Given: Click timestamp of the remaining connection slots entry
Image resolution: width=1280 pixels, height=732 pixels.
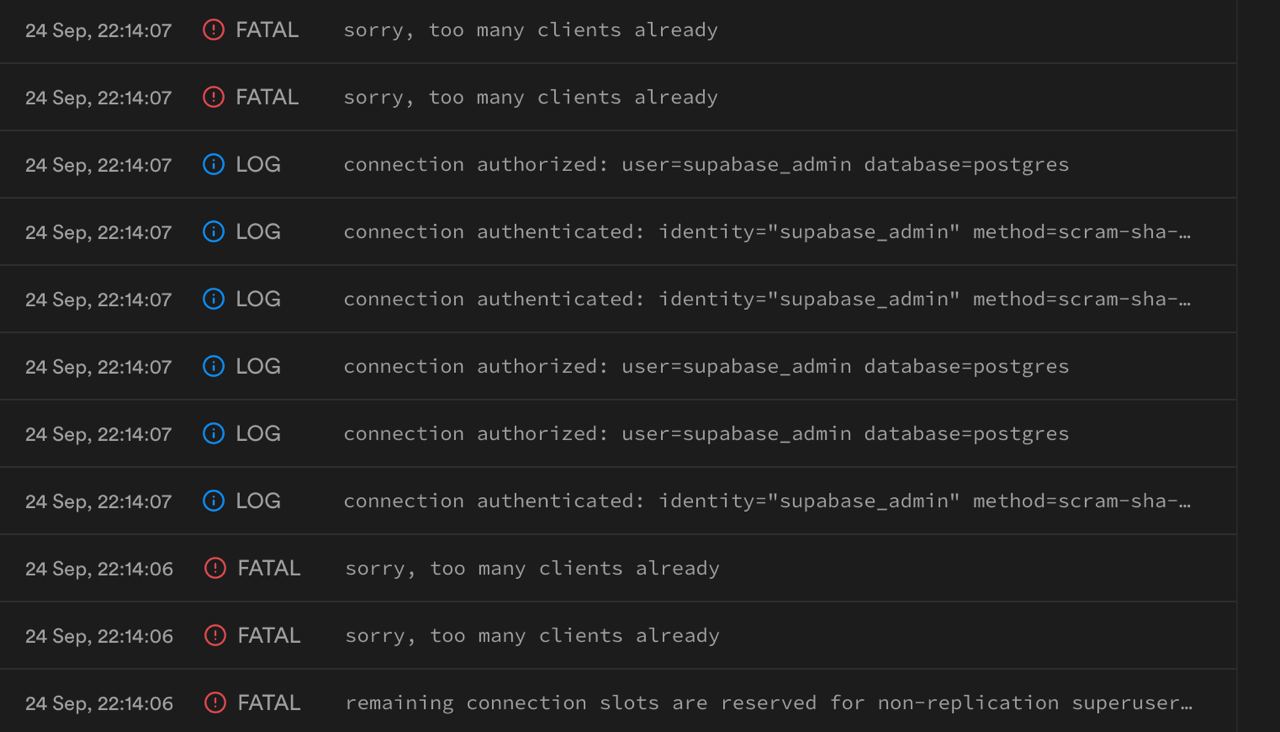Looking at the screenshot, I should [99, 704].
